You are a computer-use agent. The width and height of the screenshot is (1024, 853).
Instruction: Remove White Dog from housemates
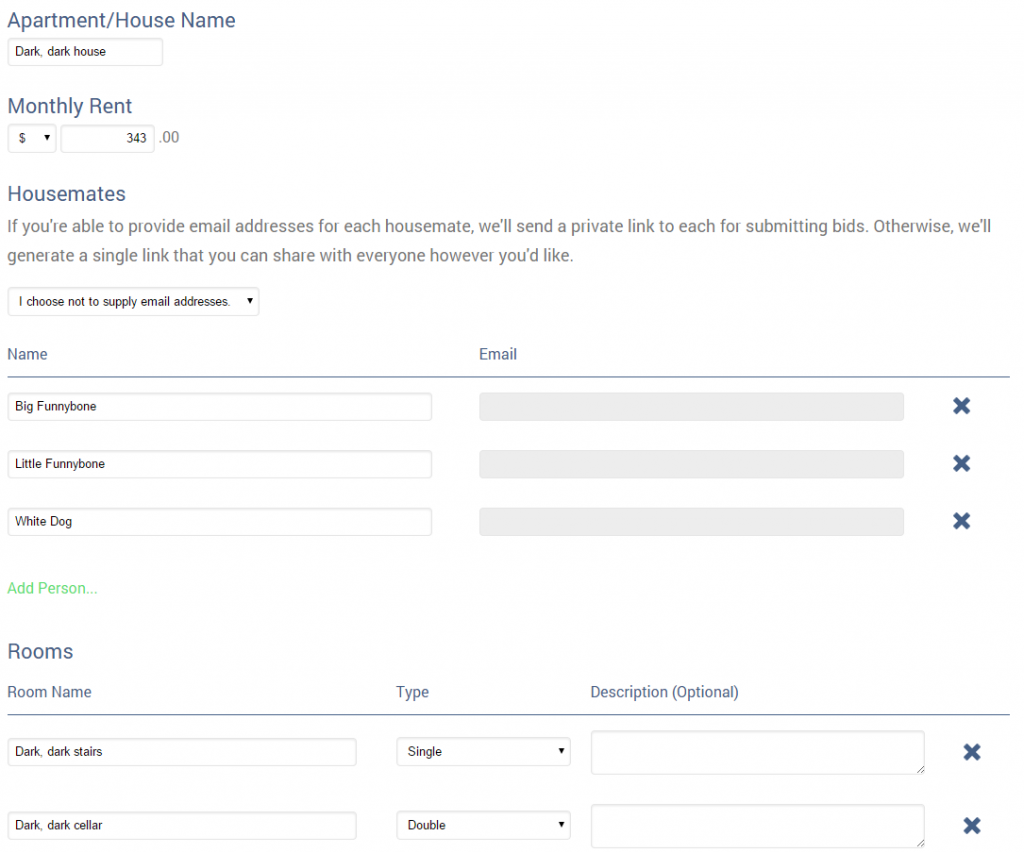(961, 521)
